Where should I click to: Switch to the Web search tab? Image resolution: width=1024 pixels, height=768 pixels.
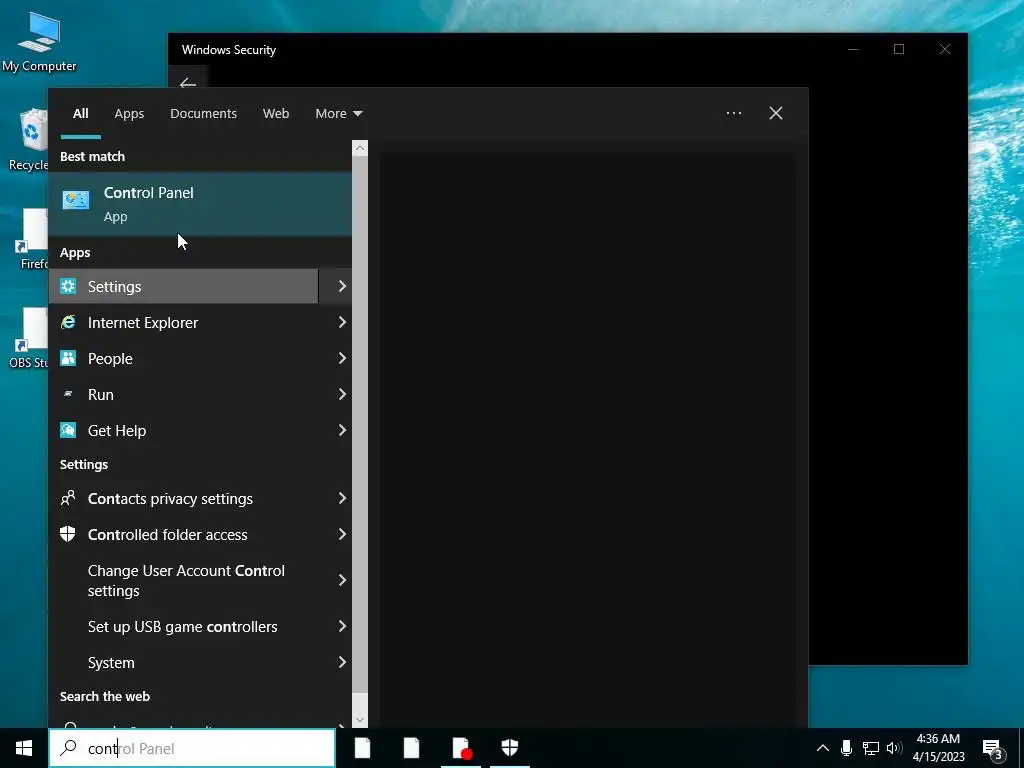click(276, 113)
